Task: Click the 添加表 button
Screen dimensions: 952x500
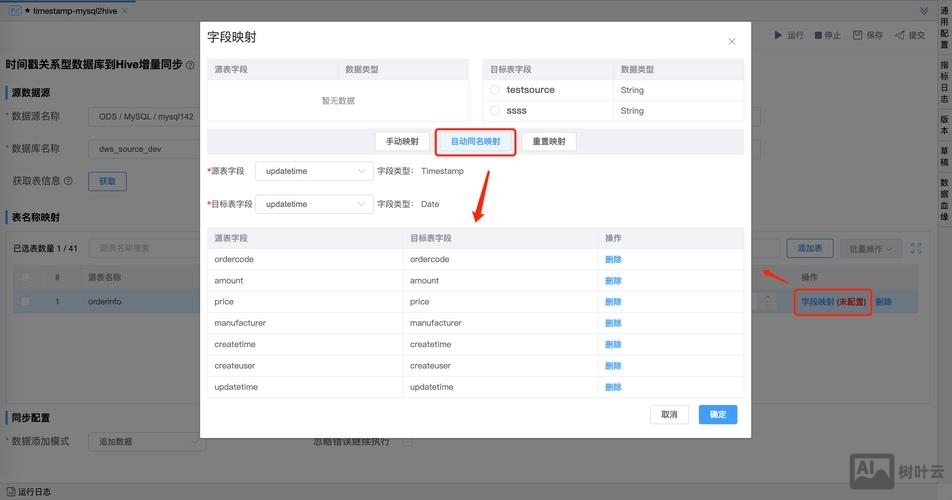Action: (810, 248)
